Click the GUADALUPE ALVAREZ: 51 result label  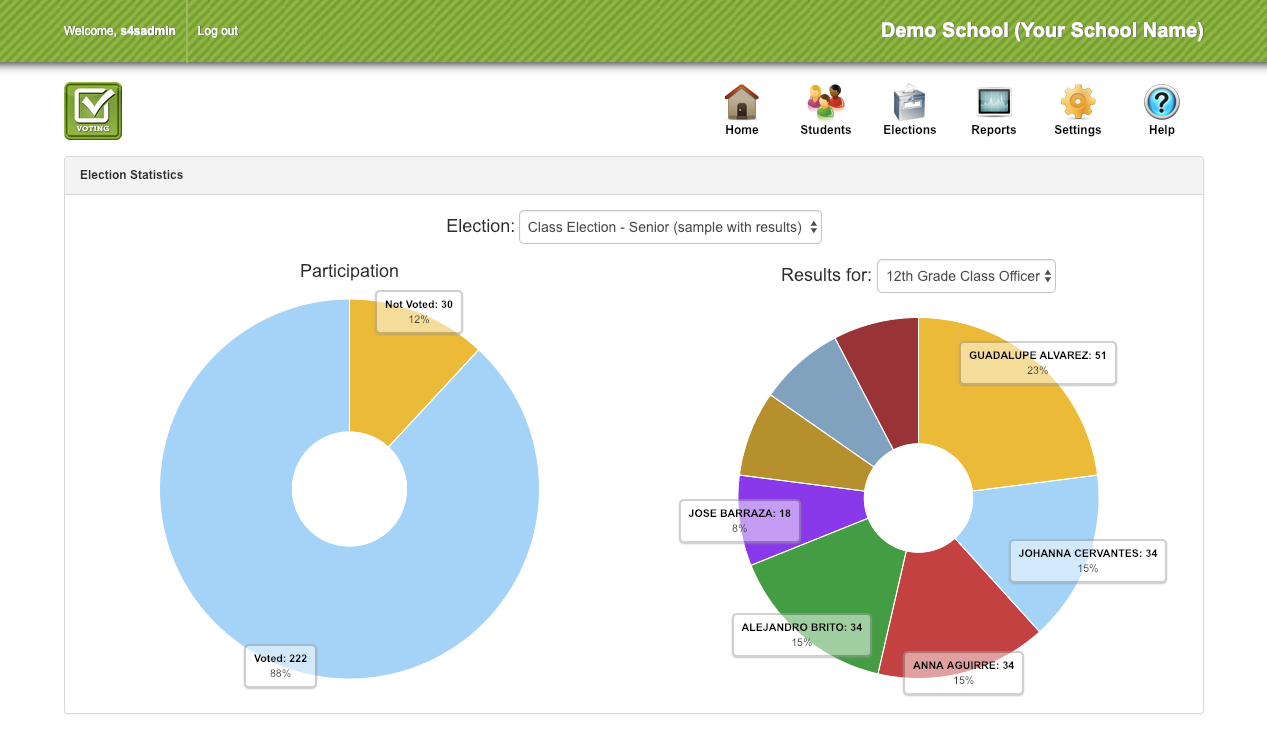coord(1037,362)
